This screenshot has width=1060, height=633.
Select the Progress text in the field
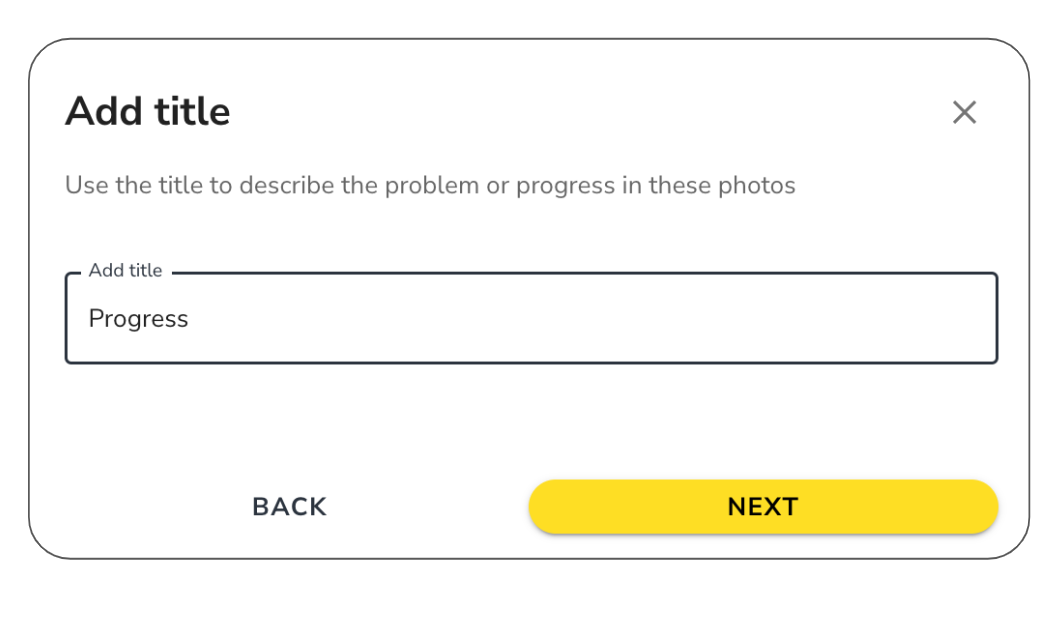[138, 318]
